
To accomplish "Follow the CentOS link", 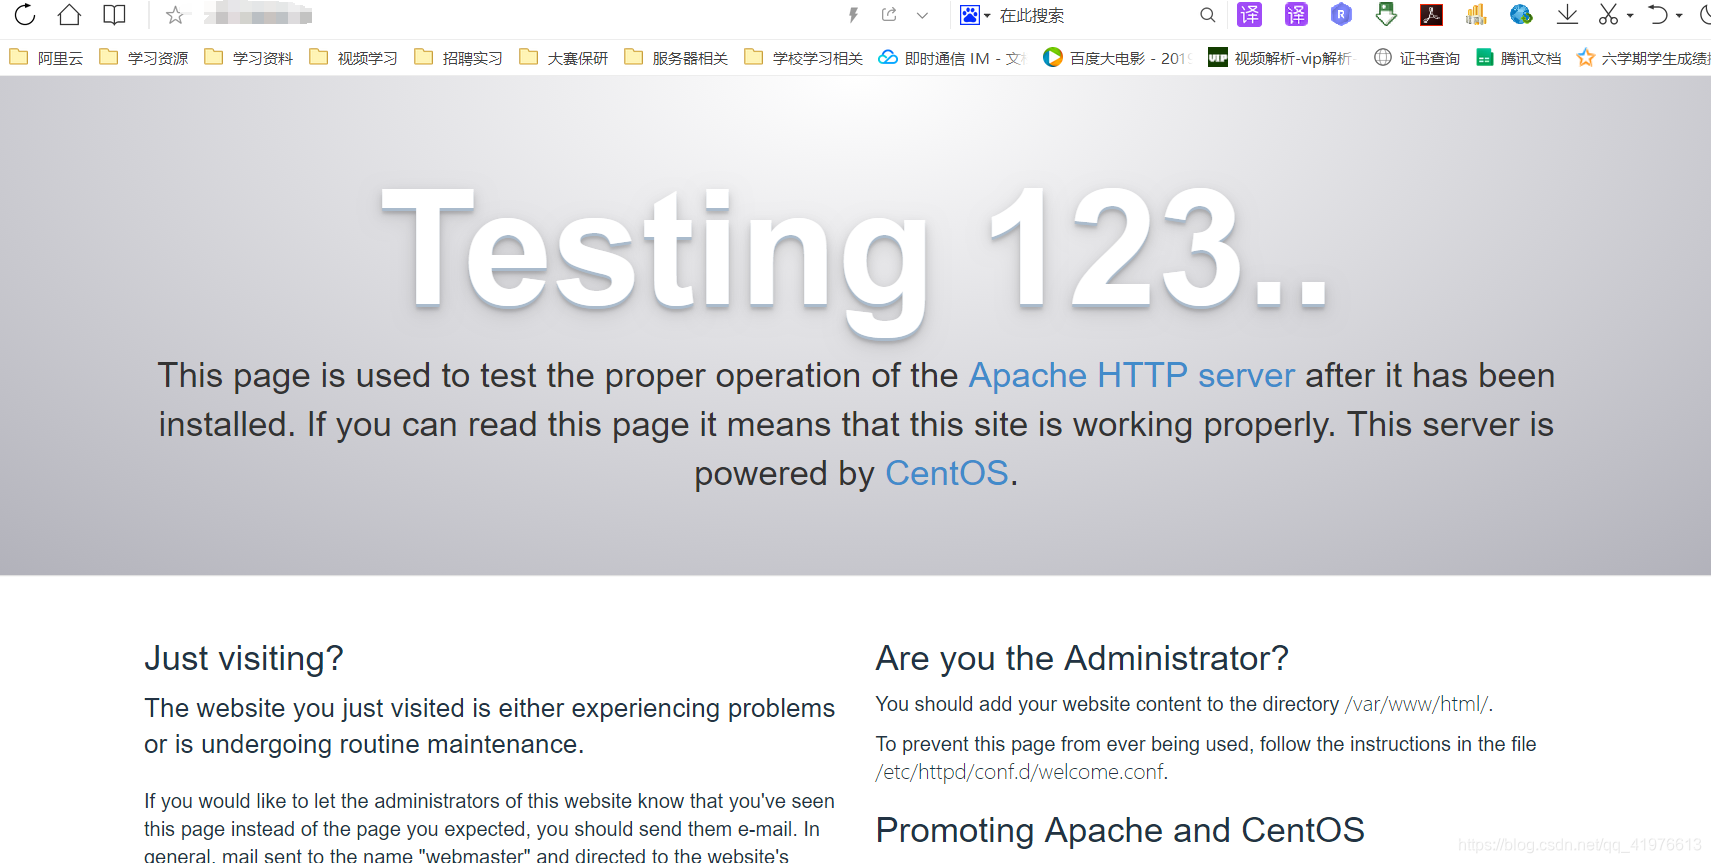I will [x=947, y=473].
